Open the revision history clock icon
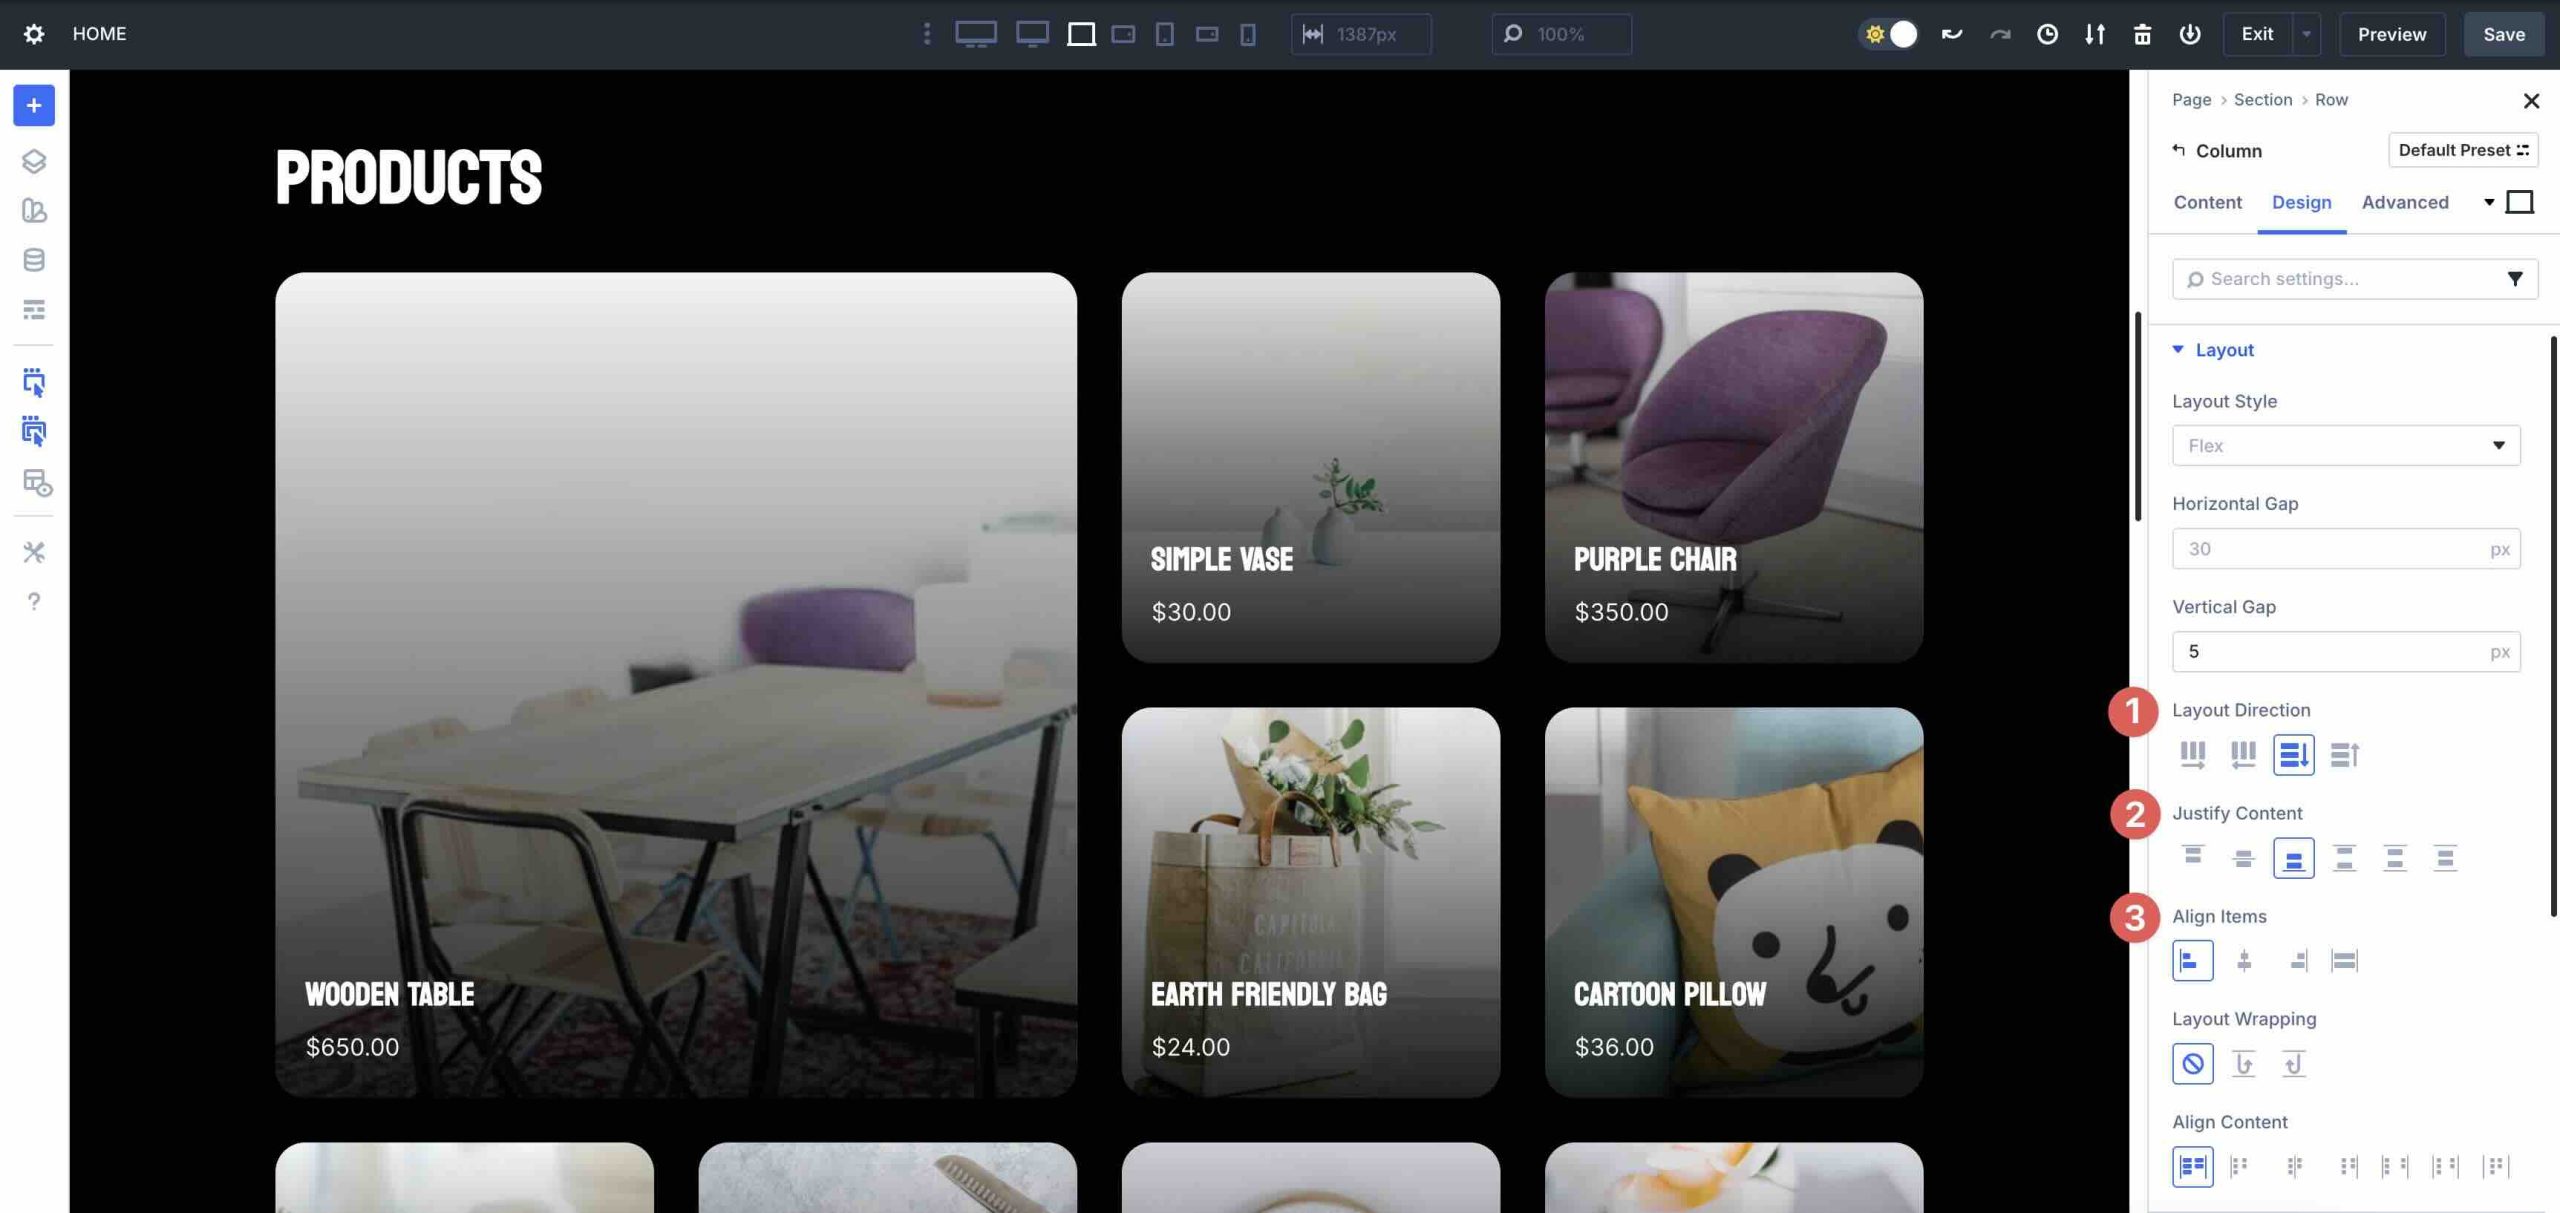This screenshot has width=2560, height=1213. 2046,33
